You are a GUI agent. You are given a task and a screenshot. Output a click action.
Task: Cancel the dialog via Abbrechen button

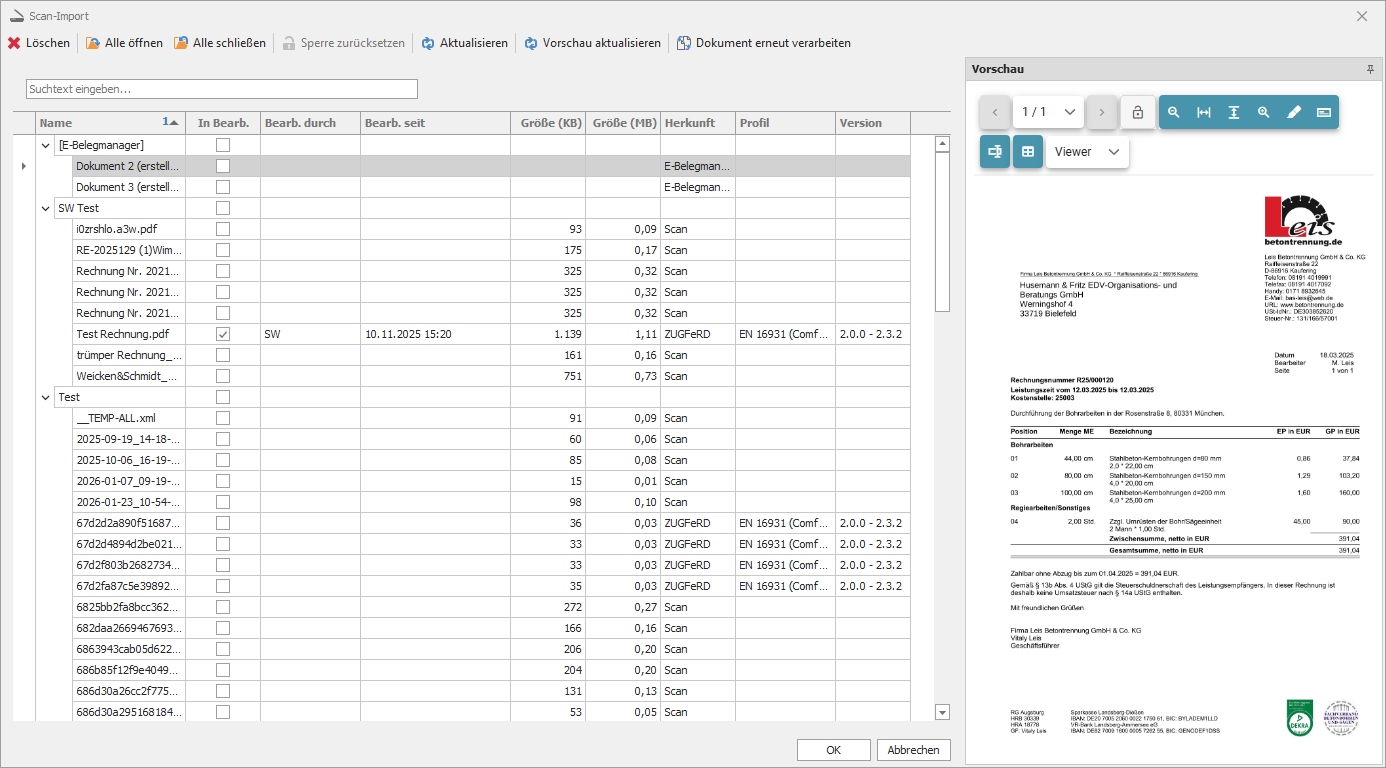913,749
